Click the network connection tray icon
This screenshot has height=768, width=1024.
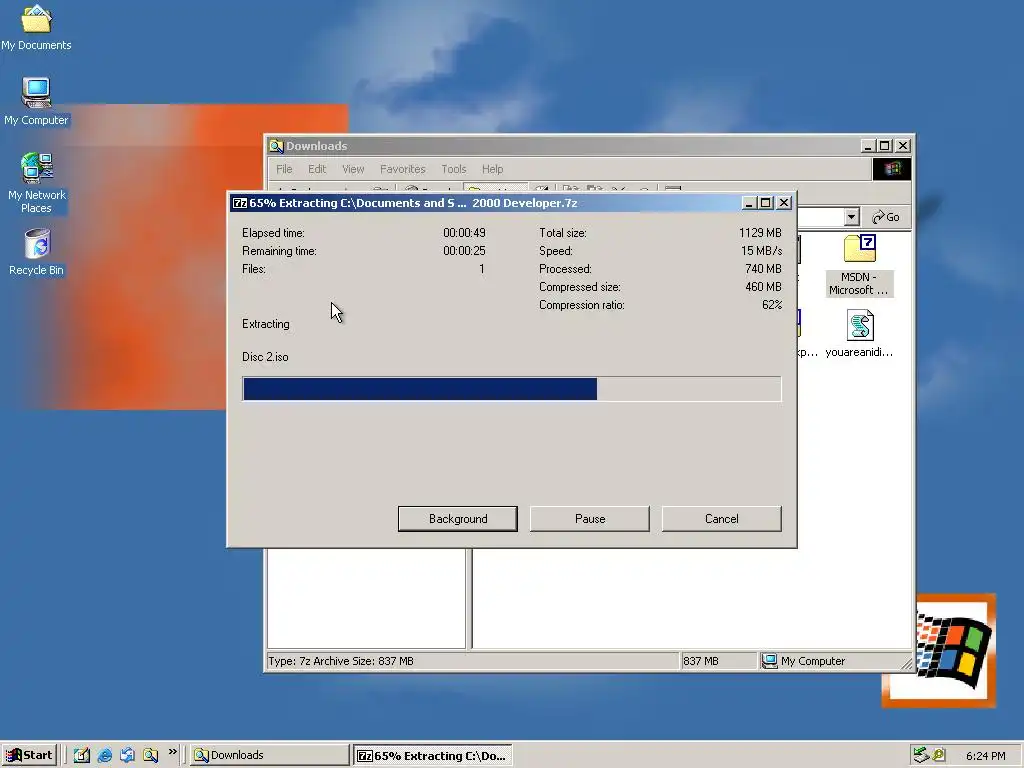click(921, 755)
